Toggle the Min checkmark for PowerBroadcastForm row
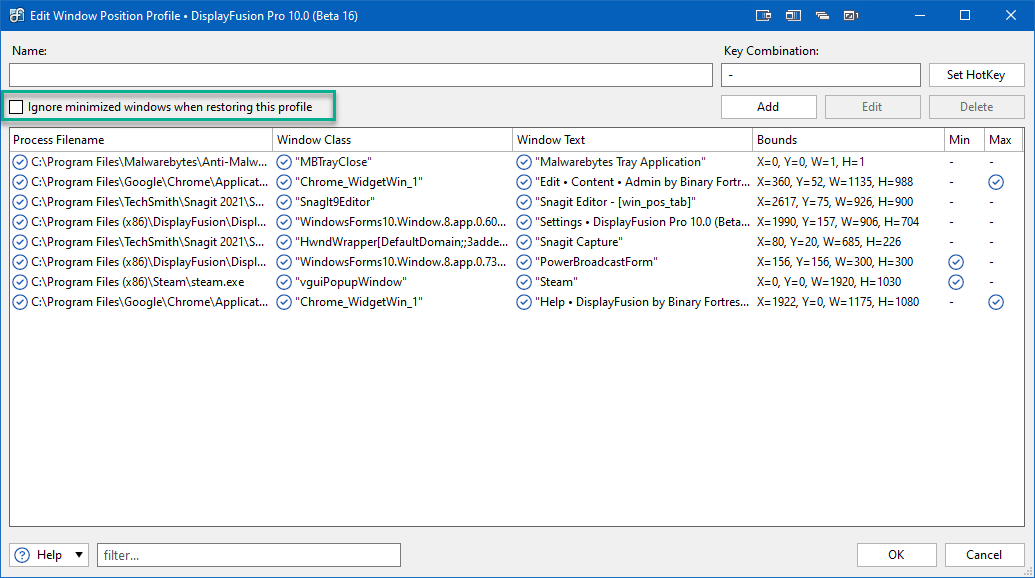This screenshot has width=1035, height=578. coord(955,262)
